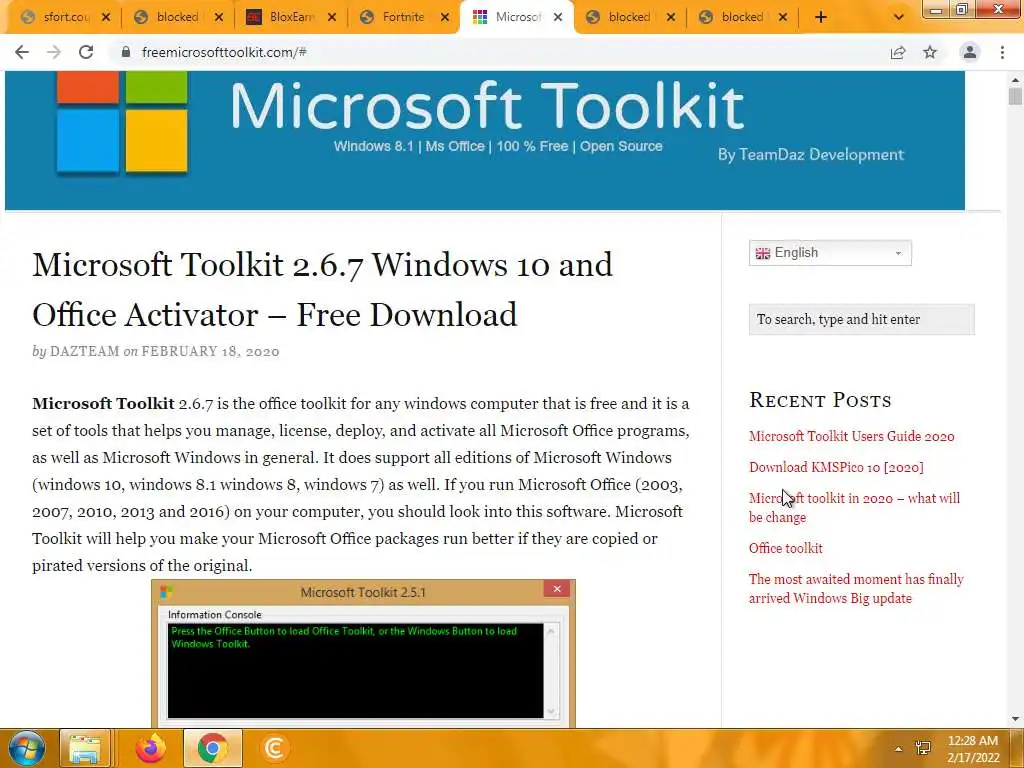Click the taskbar clock showing 12:28 AM
1024x768 pixels.
click(973, 749)
